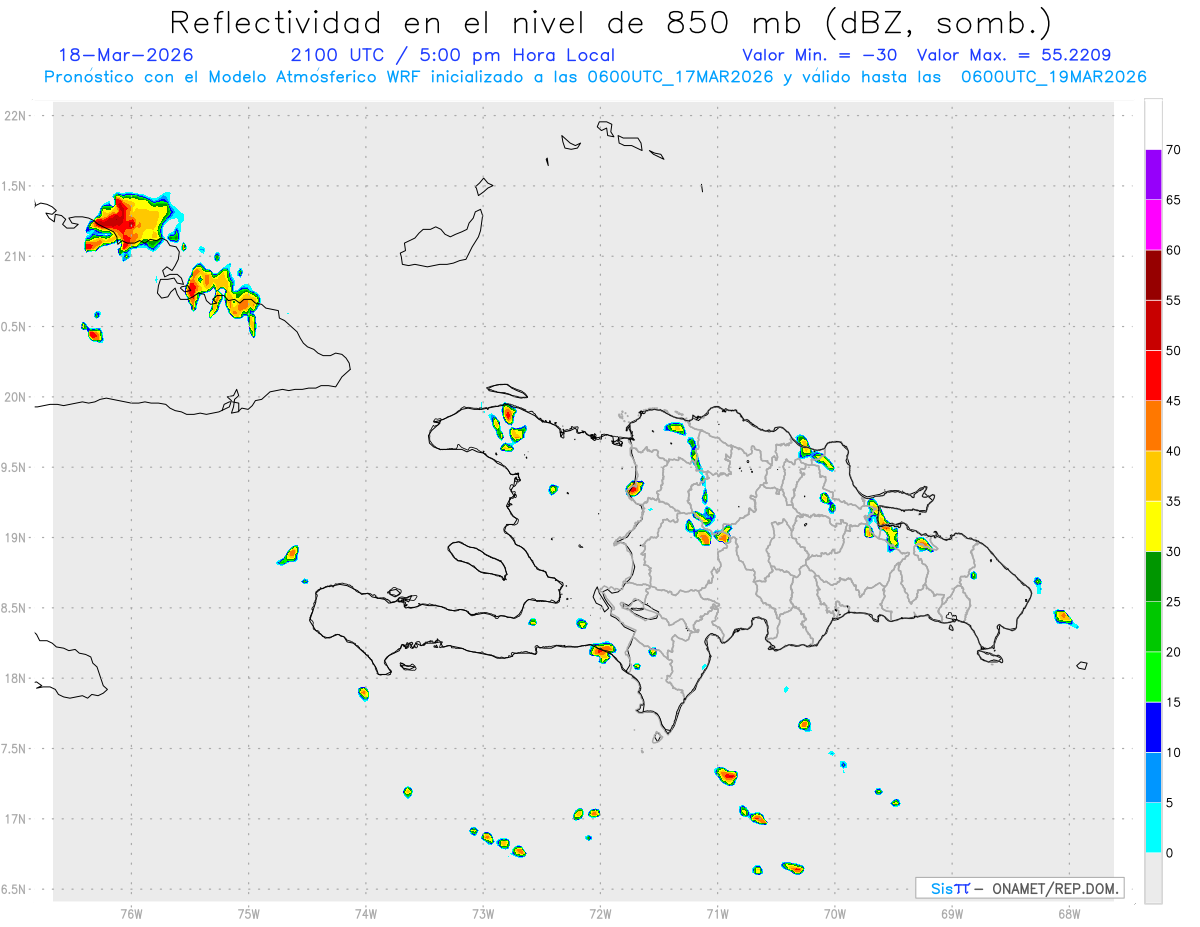1200x927 pixels.
Task: Click the '70' value on the colorbar
Action: (x=1173, y=150)
